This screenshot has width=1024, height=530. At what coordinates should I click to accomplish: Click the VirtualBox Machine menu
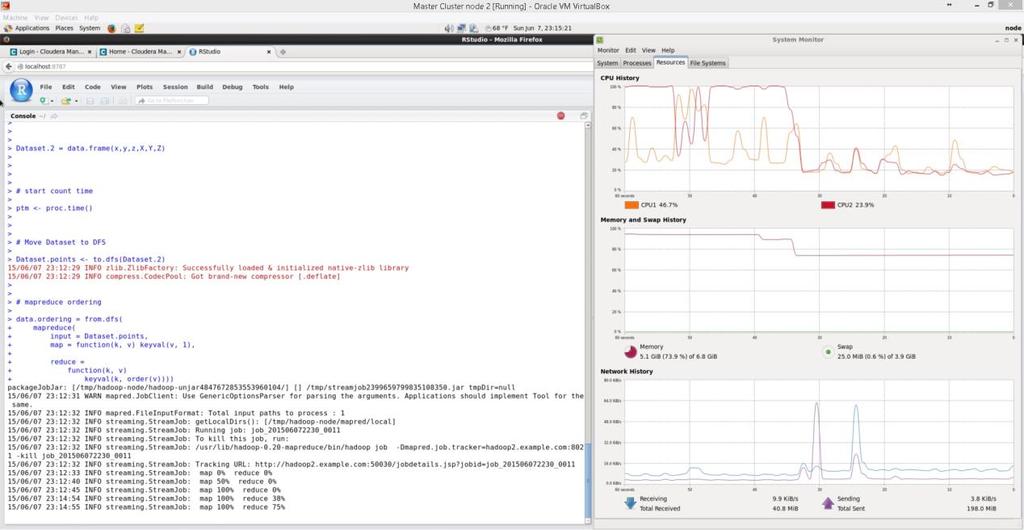point(16,18)
